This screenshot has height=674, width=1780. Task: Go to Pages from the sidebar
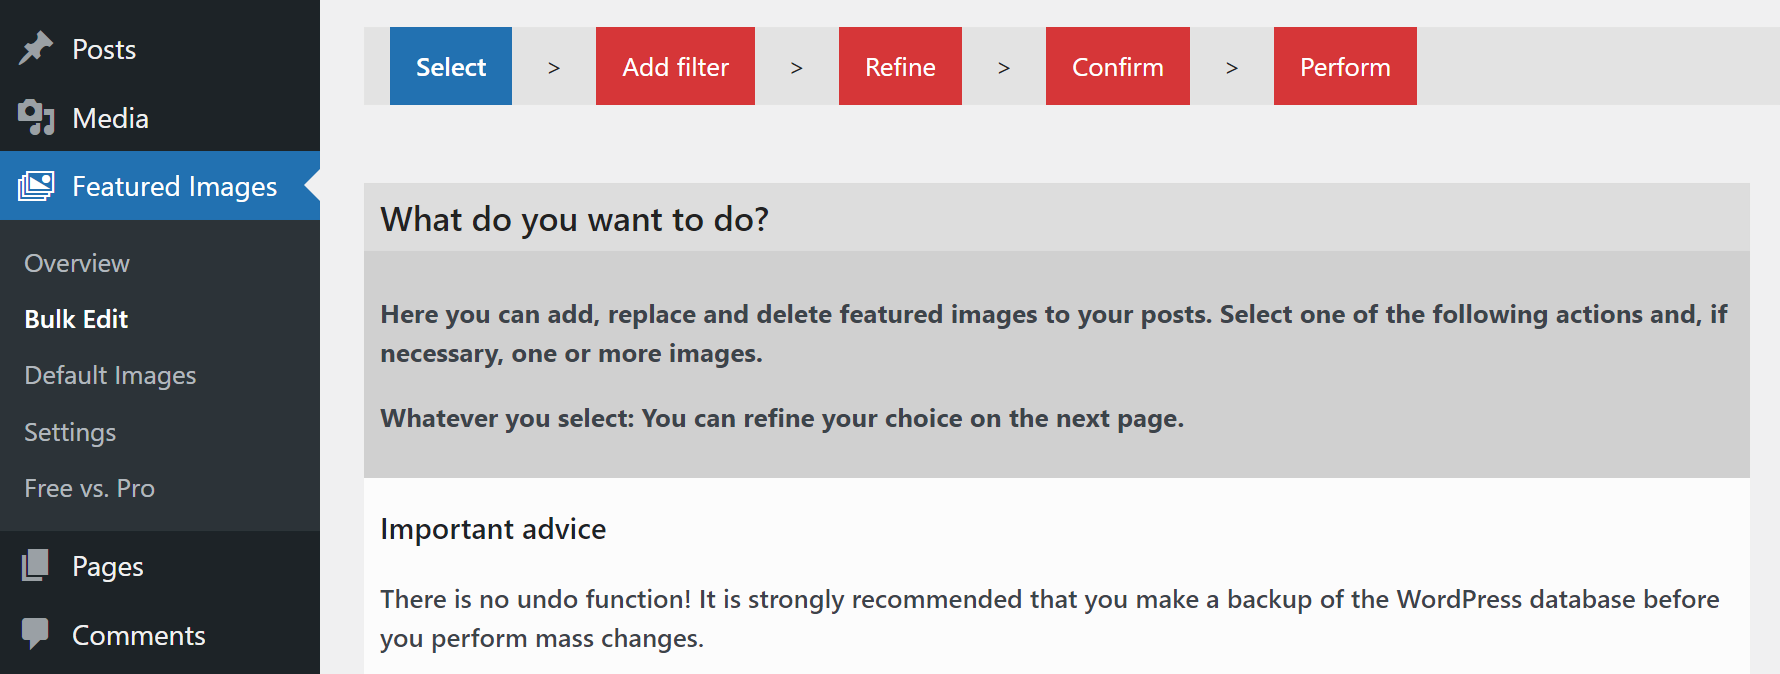pyautogui.click(x=106, y=565)
